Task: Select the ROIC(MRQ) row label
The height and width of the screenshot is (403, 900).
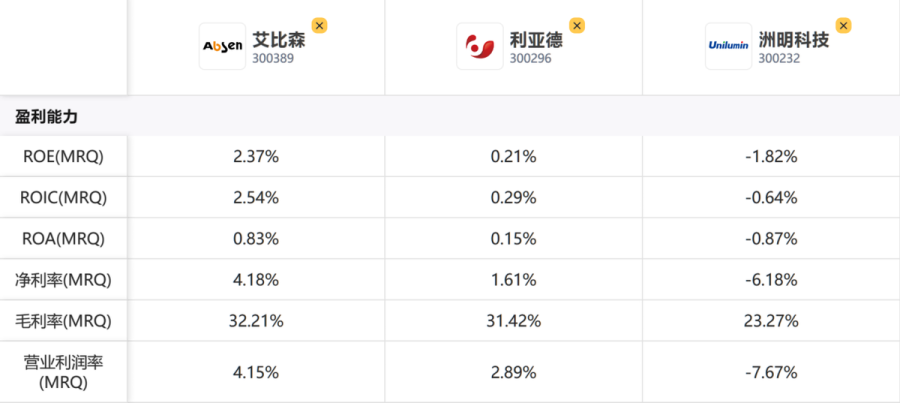Action: (63, 197)
